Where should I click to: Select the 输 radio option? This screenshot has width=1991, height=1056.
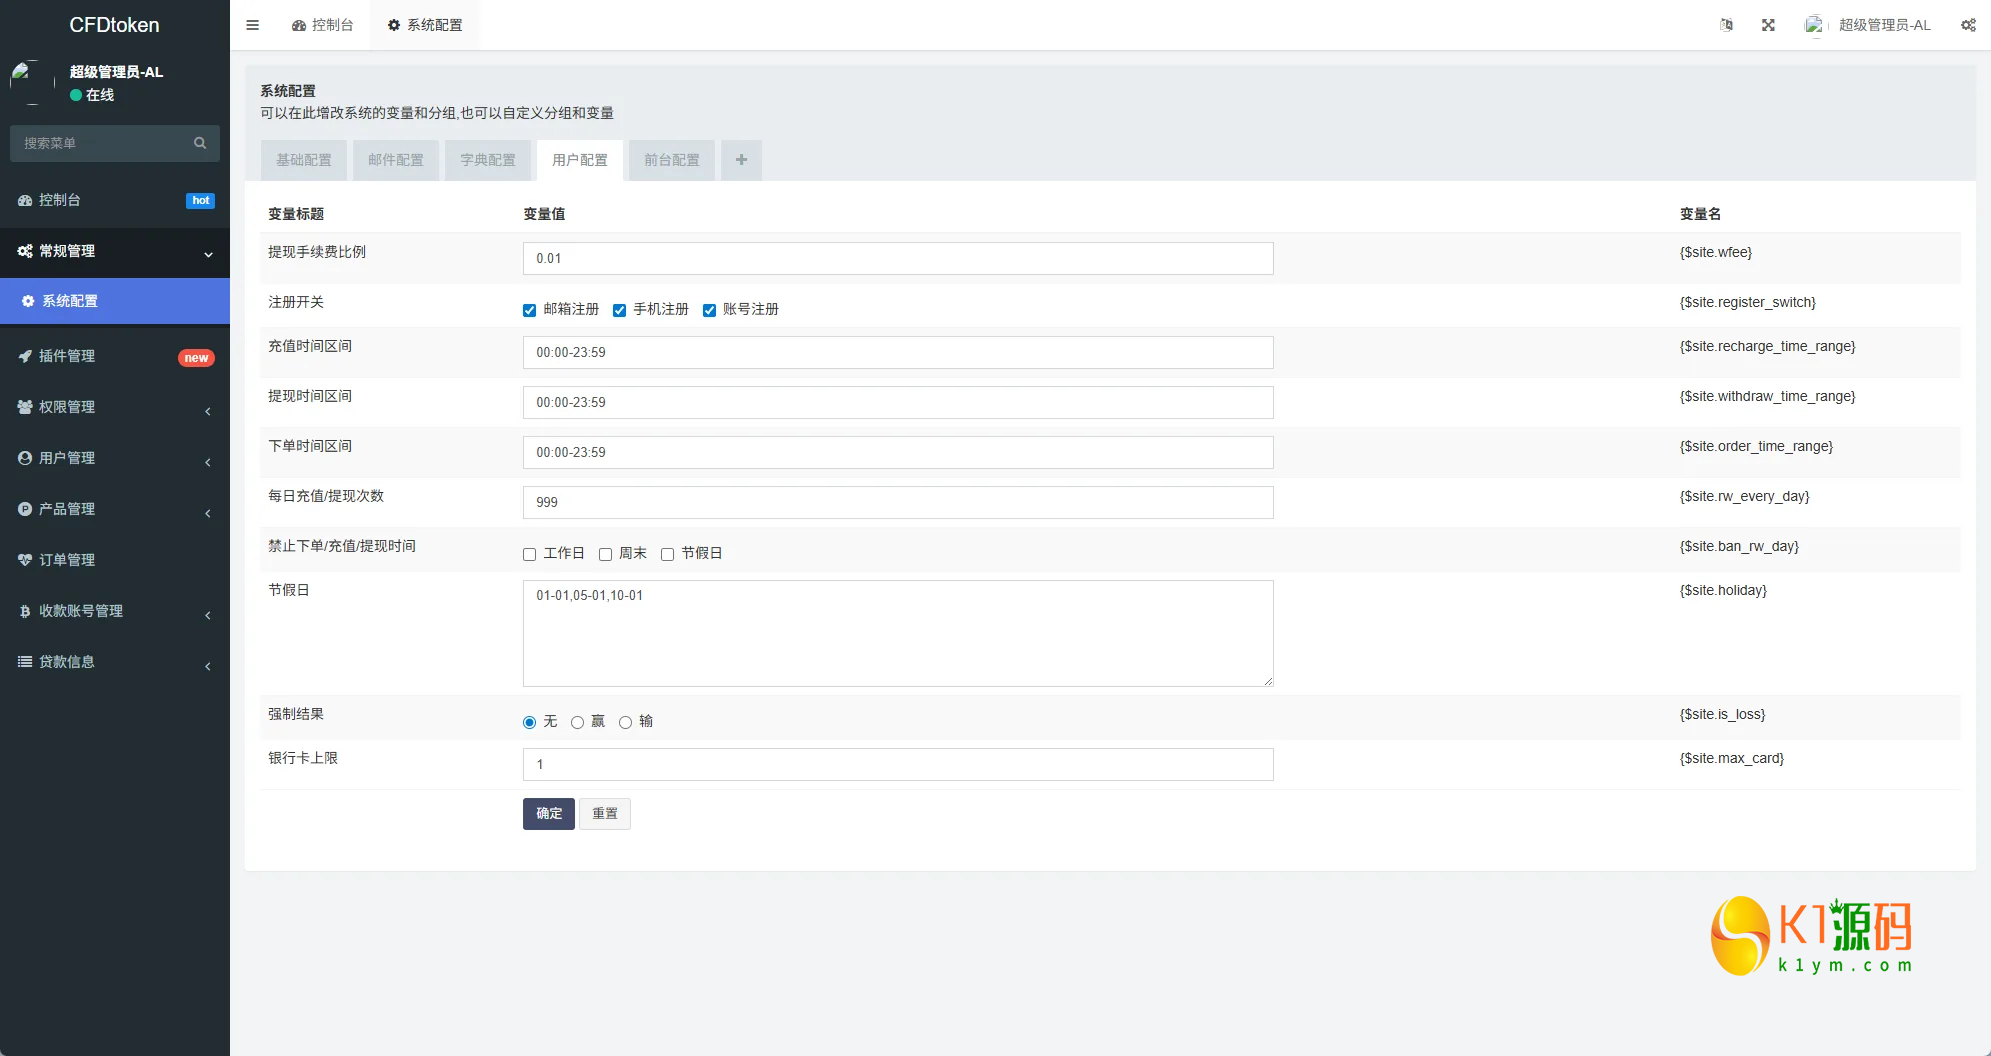tap(625, 722)
